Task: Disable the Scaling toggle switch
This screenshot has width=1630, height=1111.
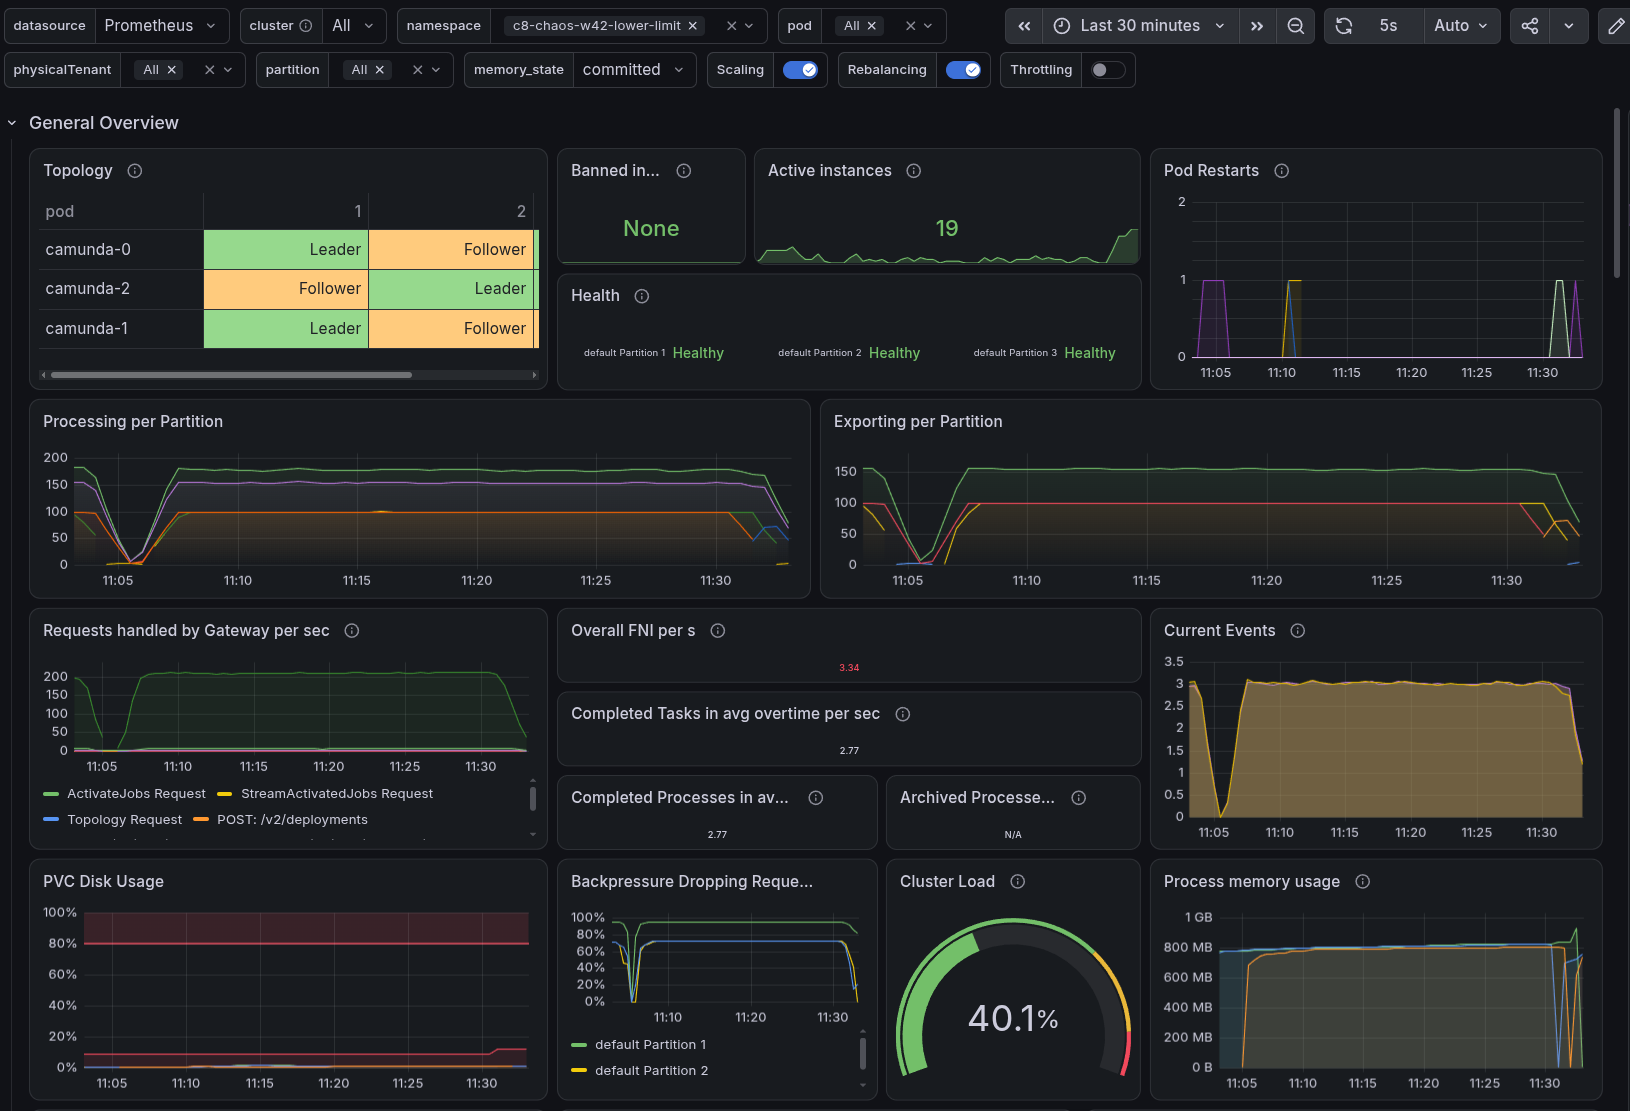Action: point(800,70)
